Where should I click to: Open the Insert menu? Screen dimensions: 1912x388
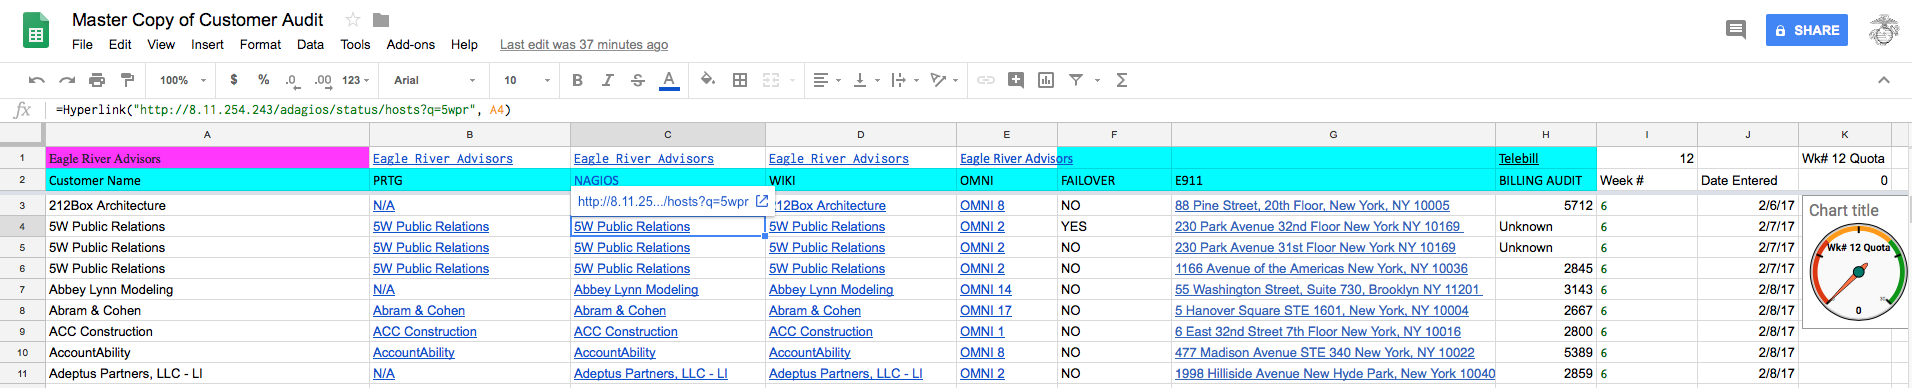[x=207, y=44]
